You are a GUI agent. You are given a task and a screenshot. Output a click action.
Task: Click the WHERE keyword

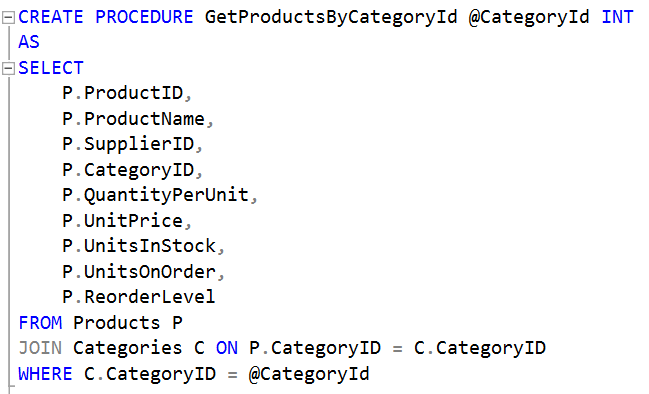click(46, 374)
